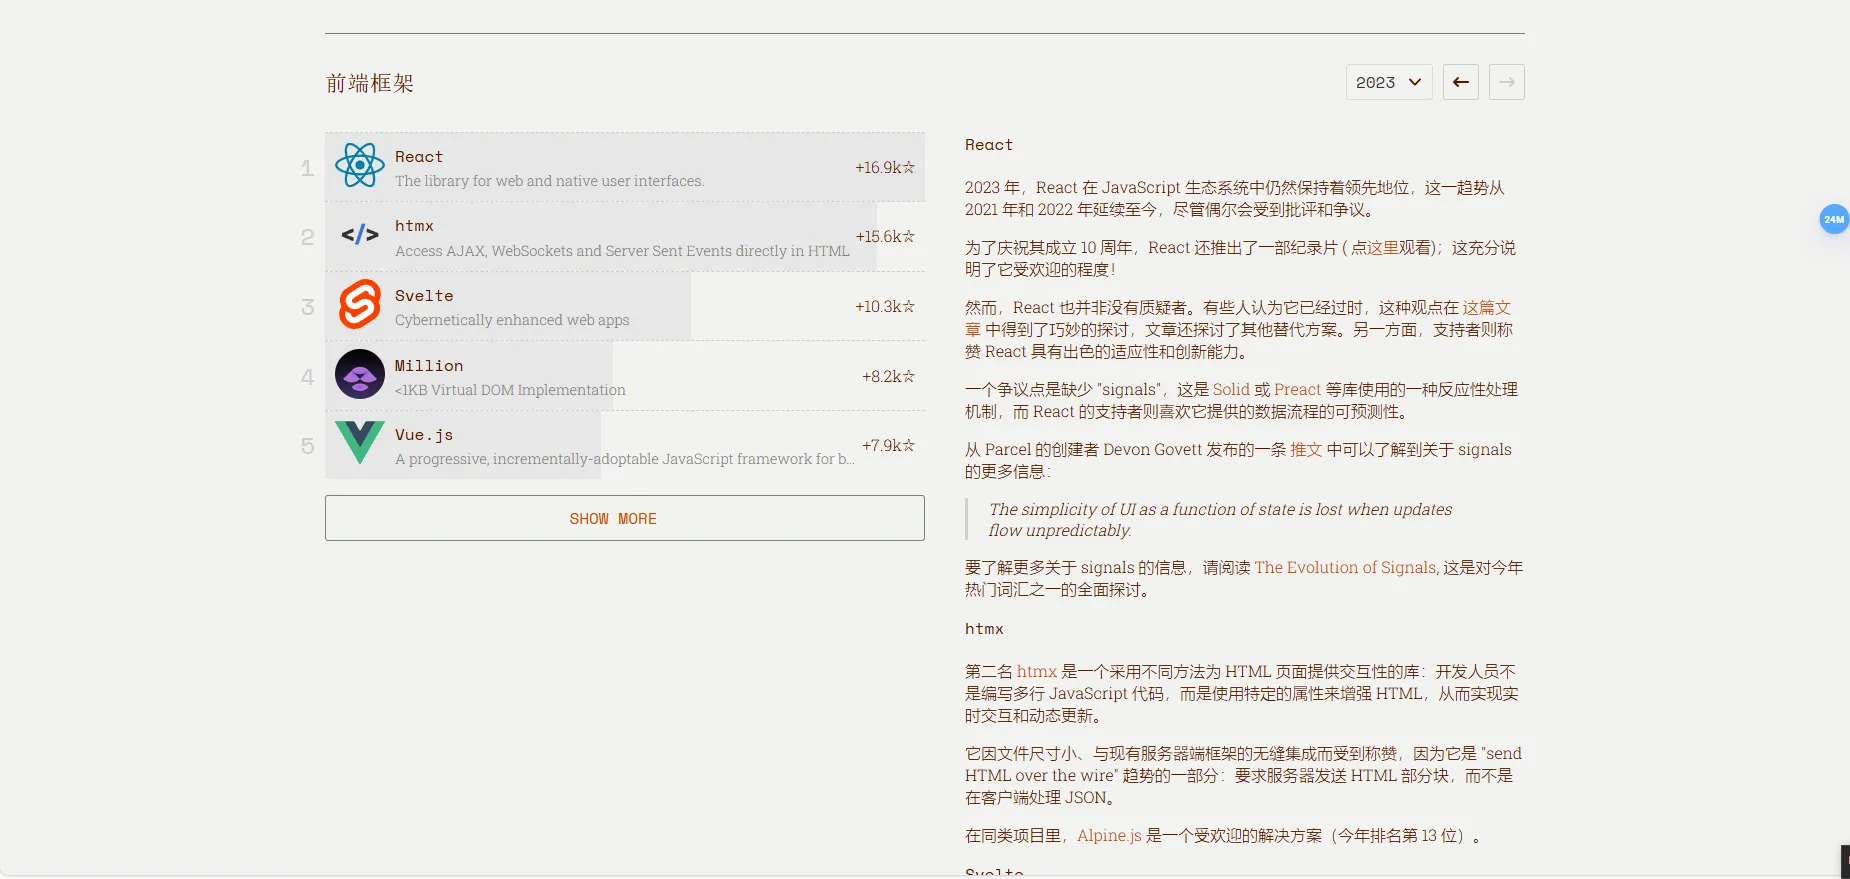Image resolution: width=1850 pixels, height=879 pixels.
Task: Click the Million +8.2k star count
Action: coord(887,377)
